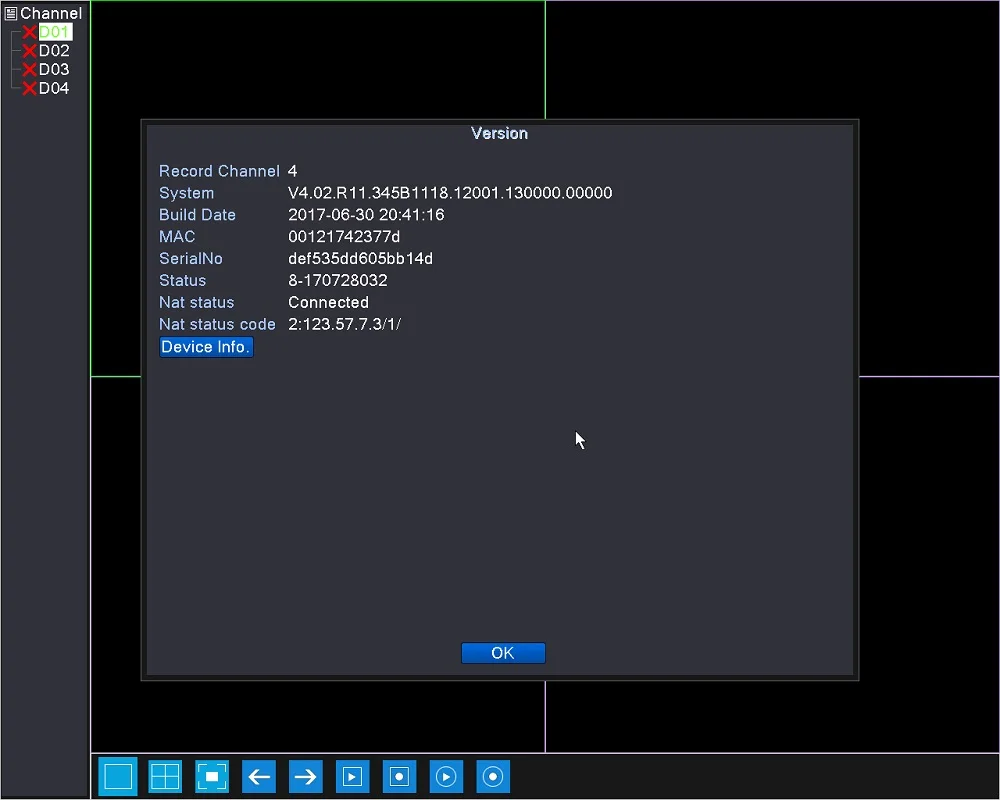This screenshot has height=800, width=1000.
Task: Select channel D03 in the tree
Action: (x=54, y=69)
